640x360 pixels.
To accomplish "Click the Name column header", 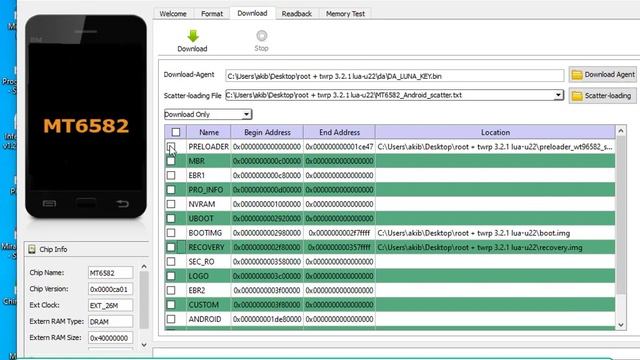I will 209,132.
